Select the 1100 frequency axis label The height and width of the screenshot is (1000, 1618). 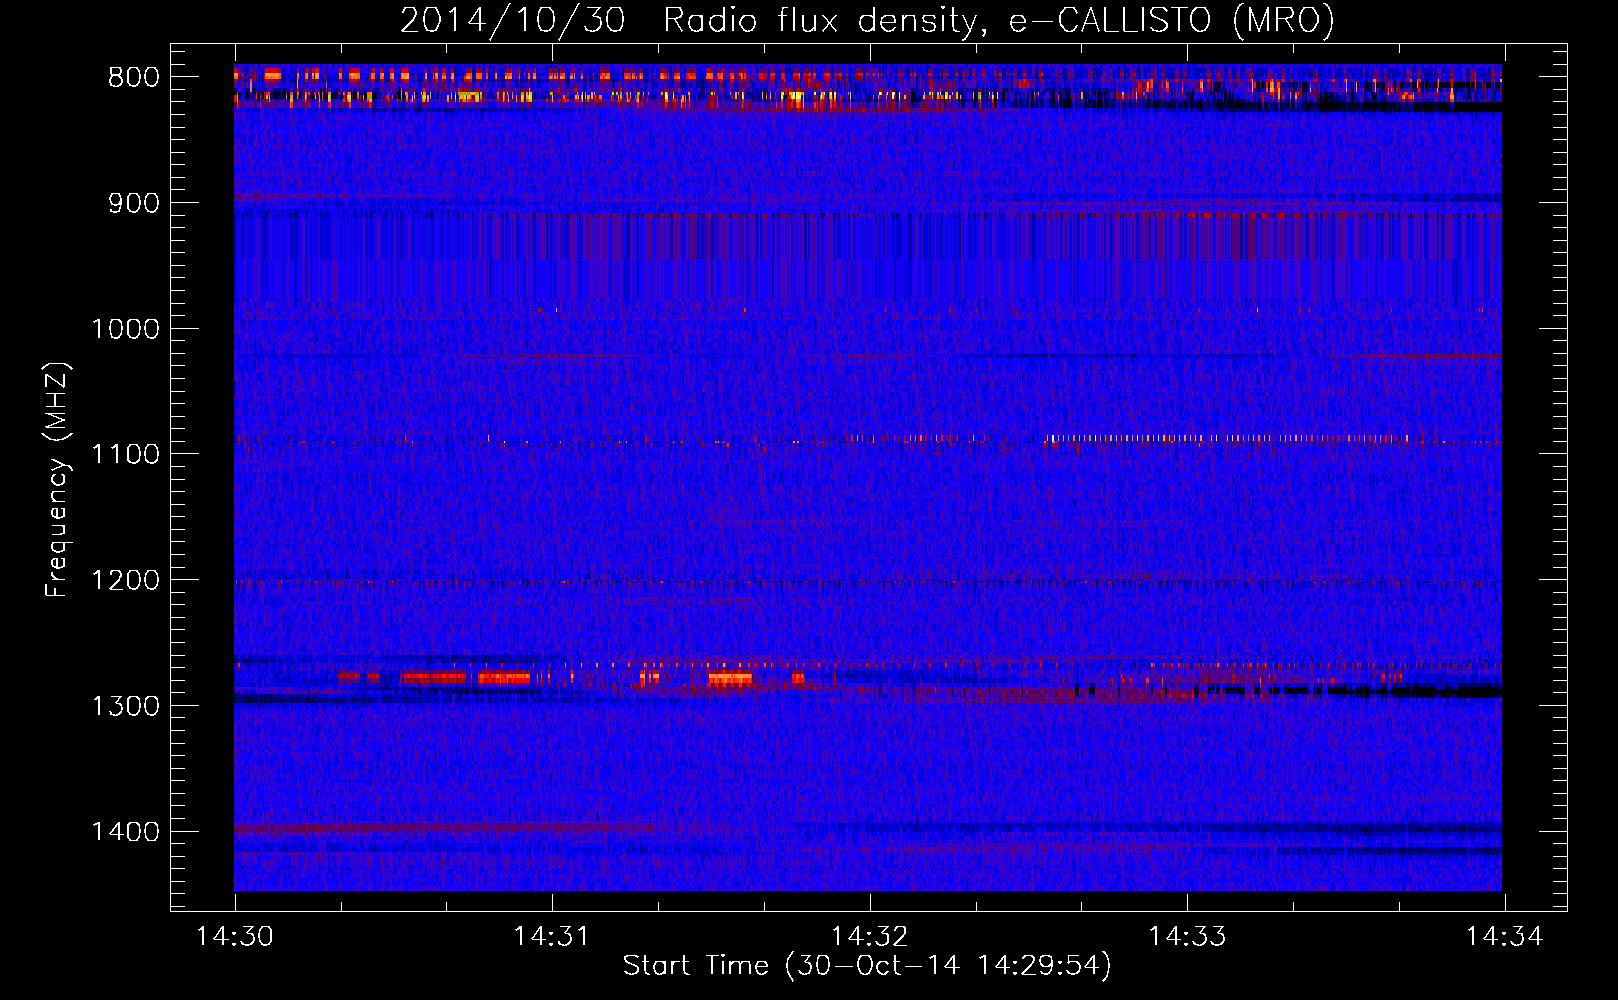[x=125, y=455]
